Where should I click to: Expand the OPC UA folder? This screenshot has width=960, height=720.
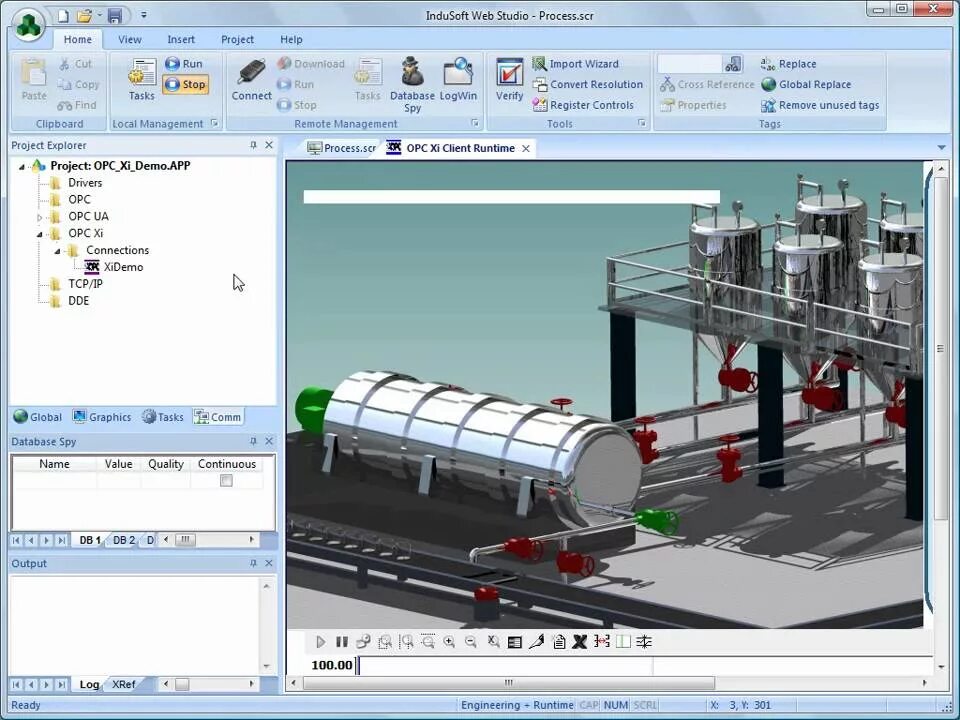pos(39,217)
